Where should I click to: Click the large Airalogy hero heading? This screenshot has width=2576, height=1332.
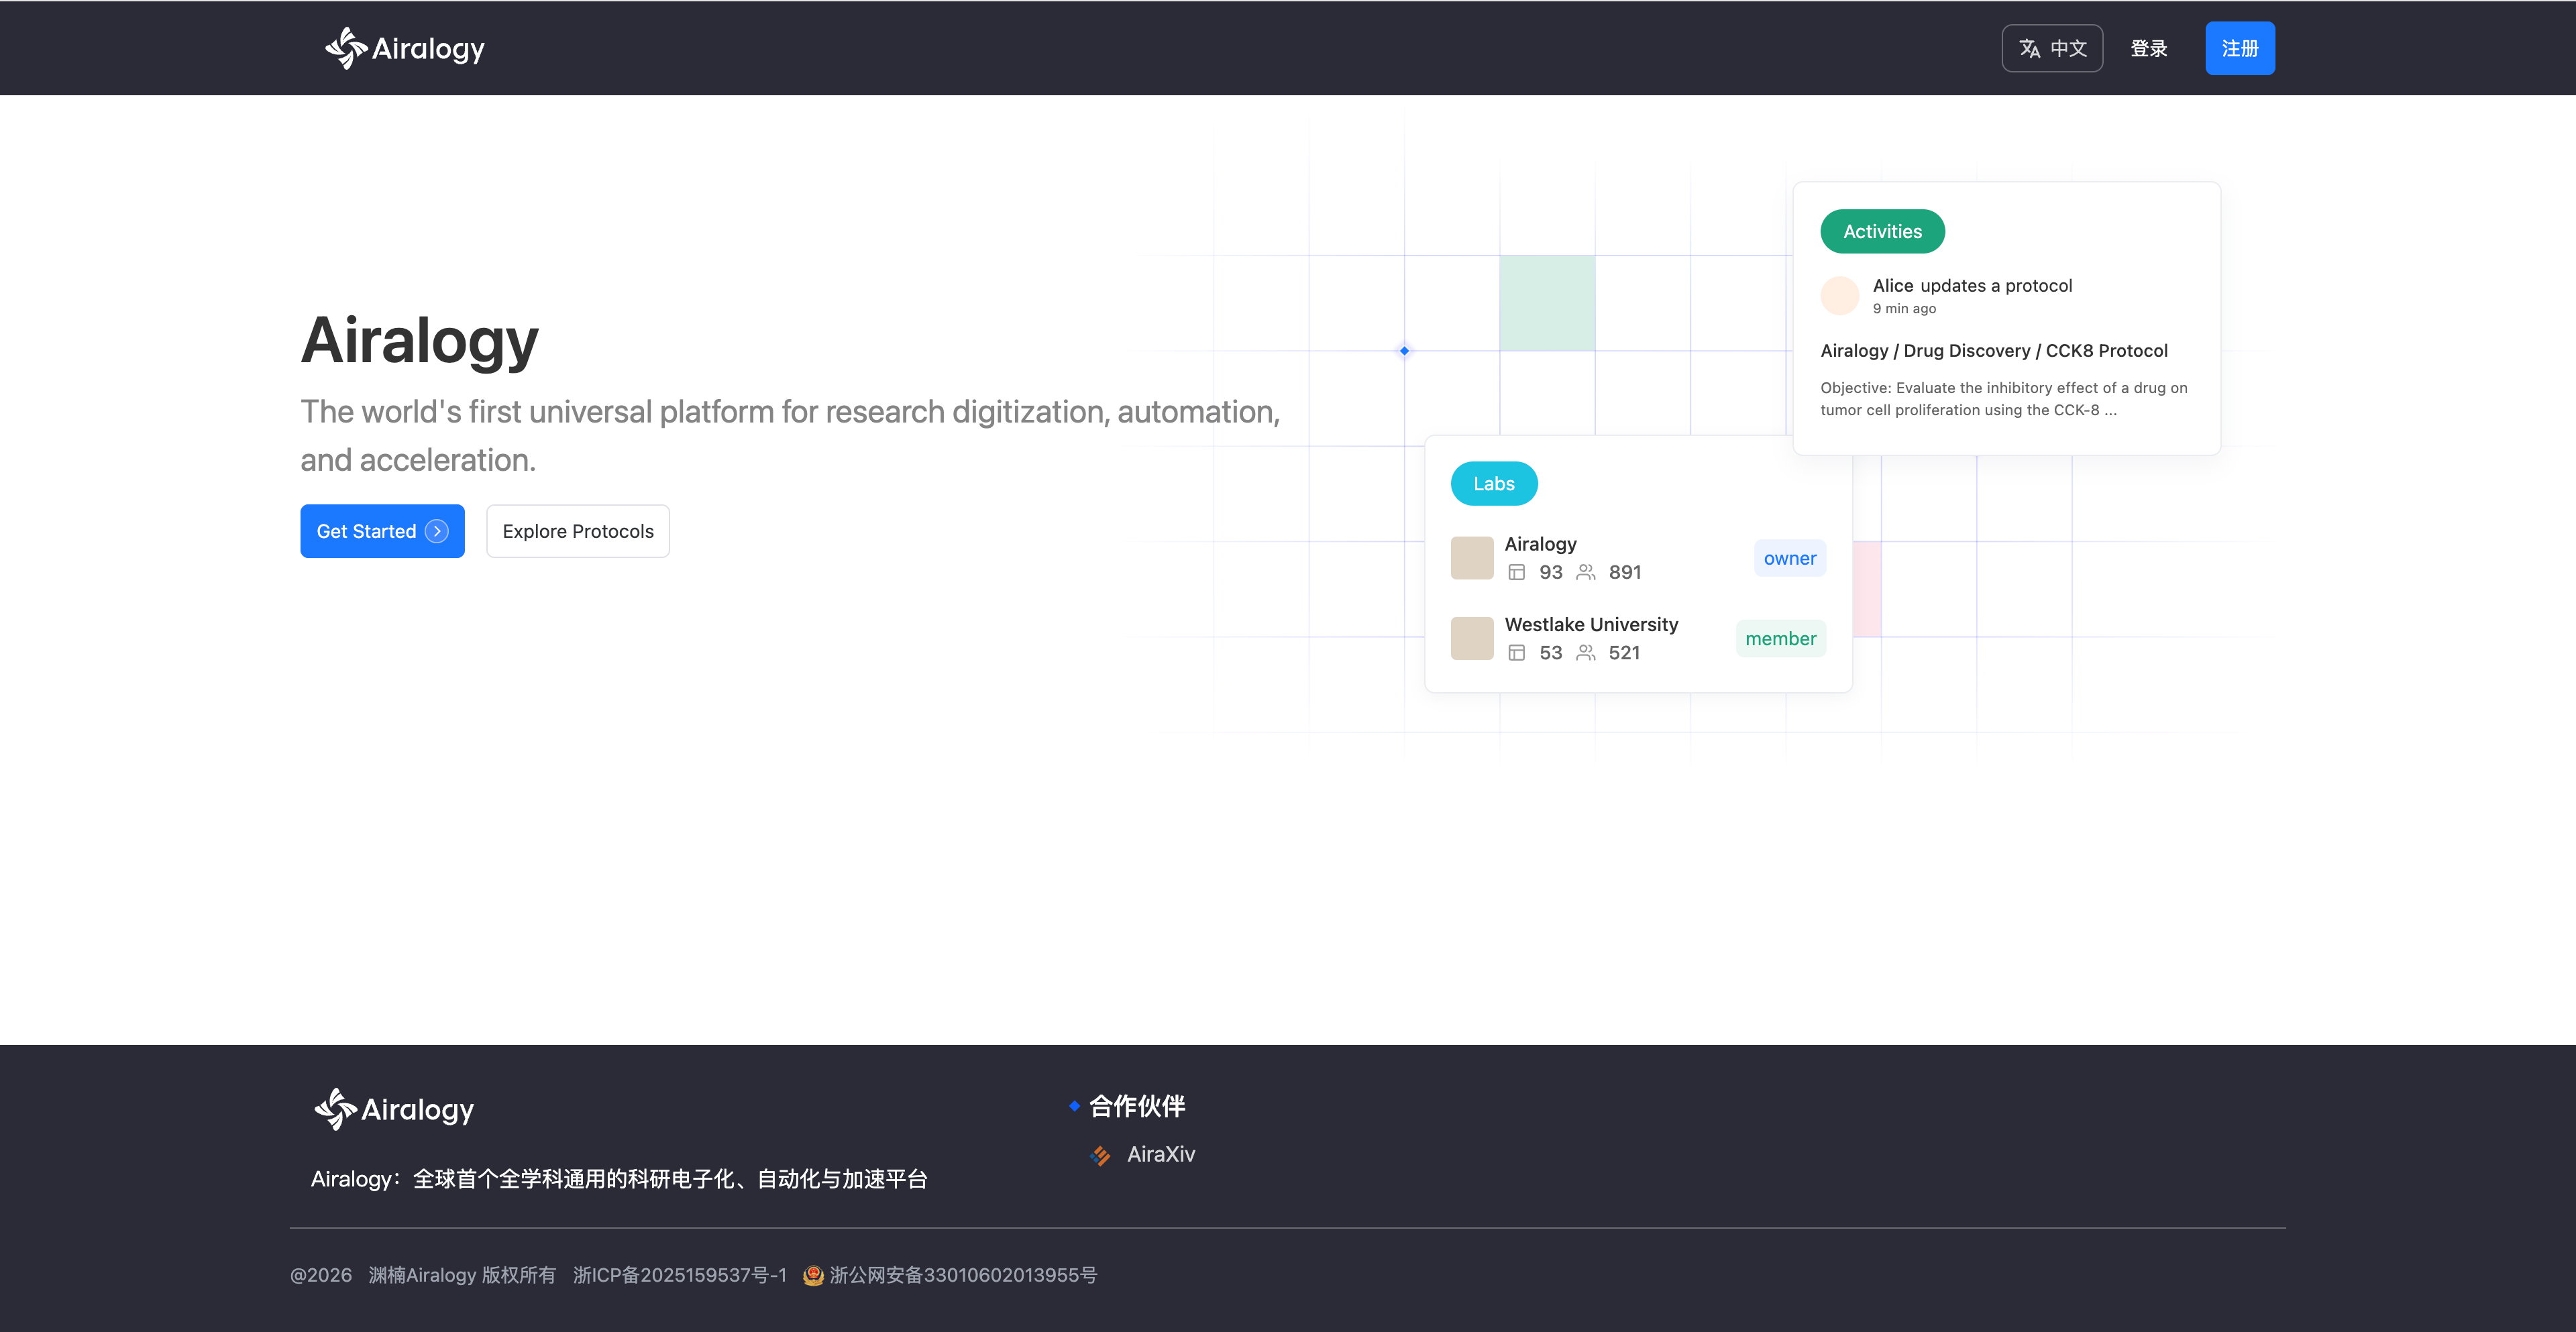pyautogui.click(x=420, y=340)
